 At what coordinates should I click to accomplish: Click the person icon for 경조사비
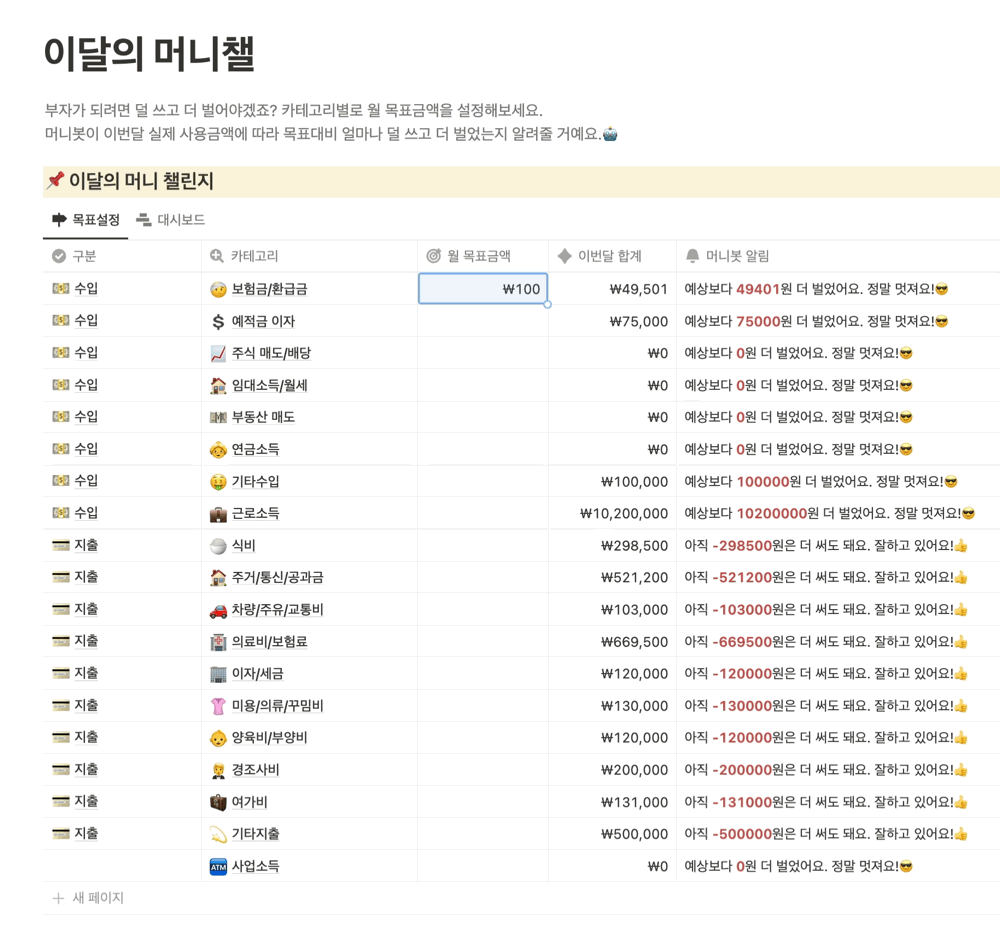(x=218, y=770)
